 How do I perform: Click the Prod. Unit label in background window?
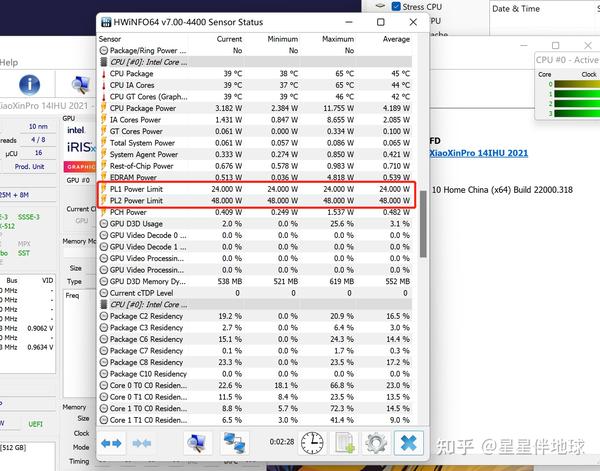(29, 167)
